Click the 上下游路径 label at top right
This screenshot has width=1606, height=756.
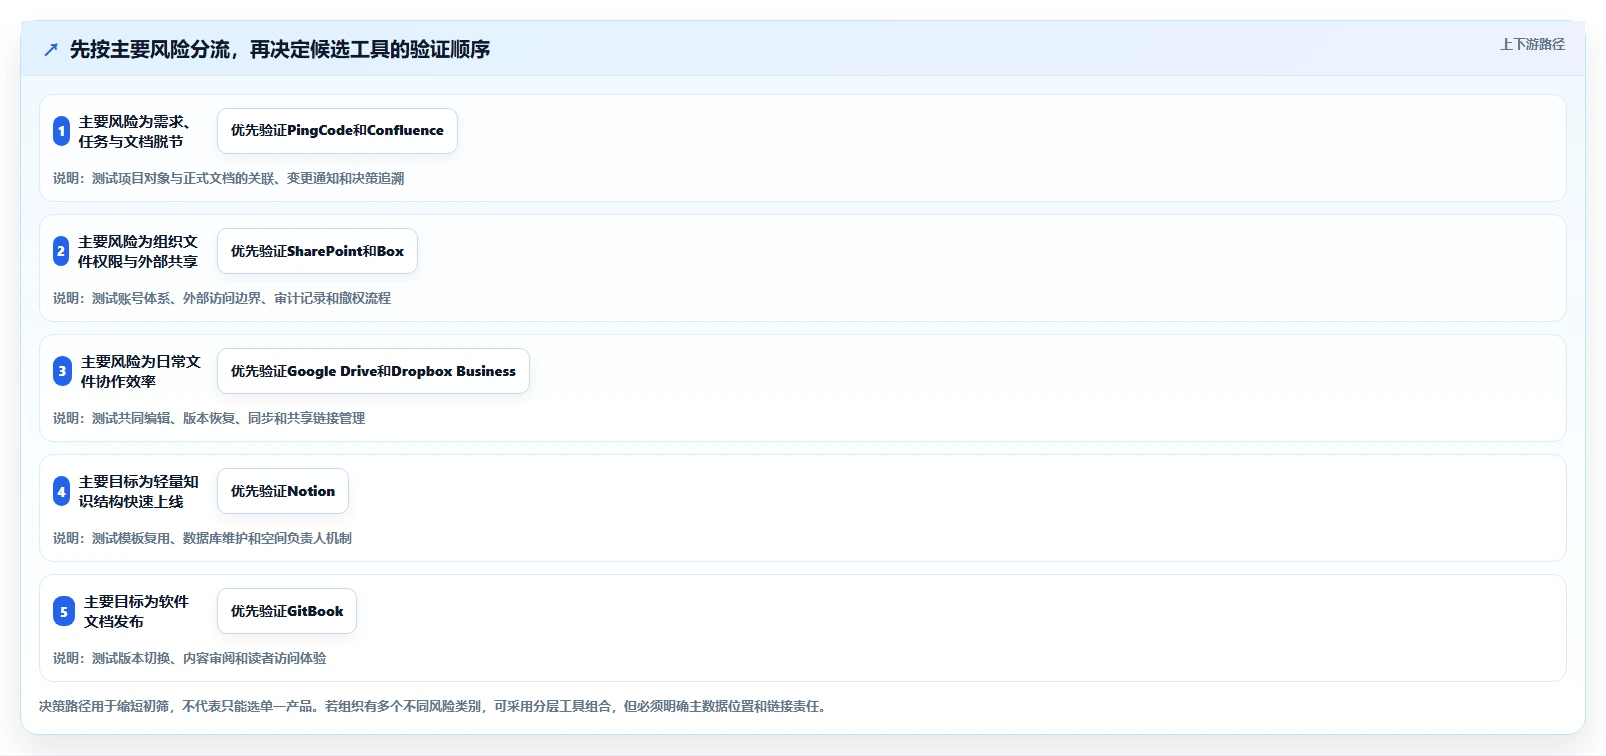pos(1532,44)
